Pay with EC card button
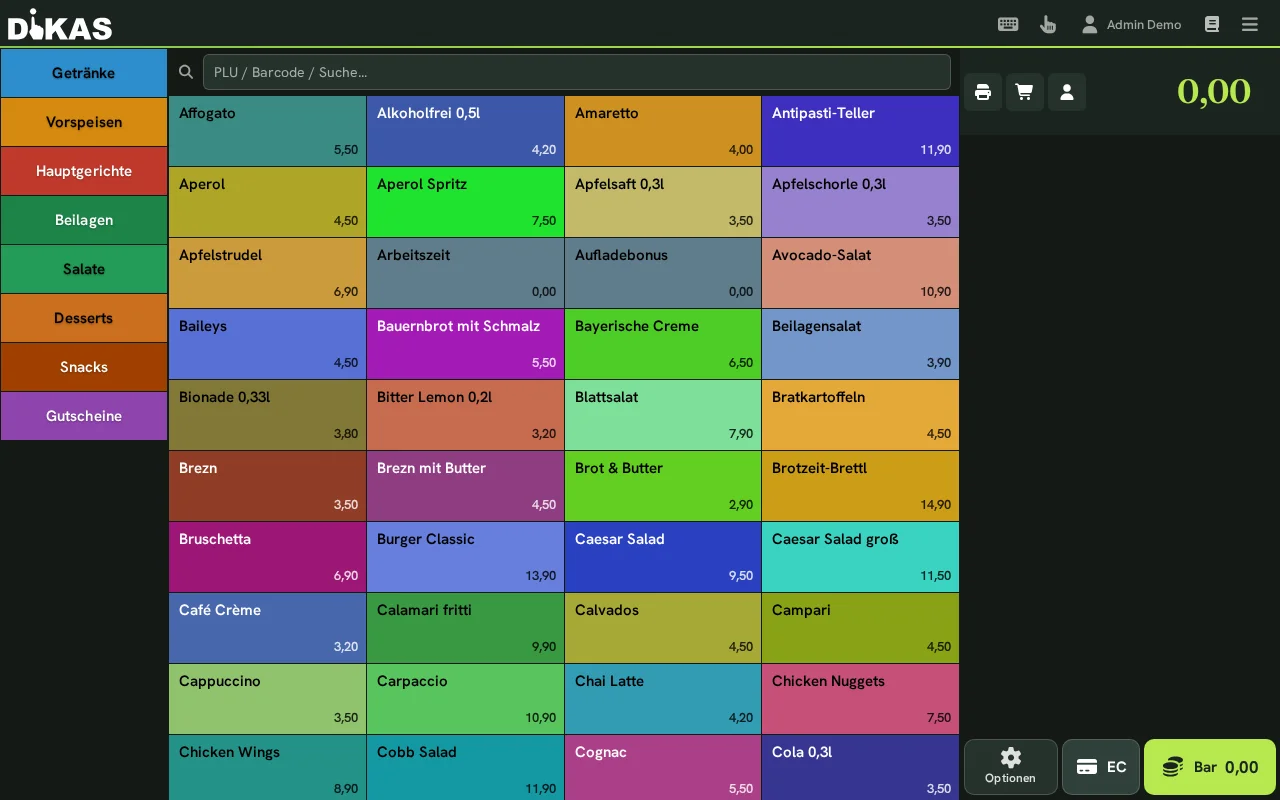Image resolution: width=1280 pixels, height=800 pixels. tap(1101, 767)
